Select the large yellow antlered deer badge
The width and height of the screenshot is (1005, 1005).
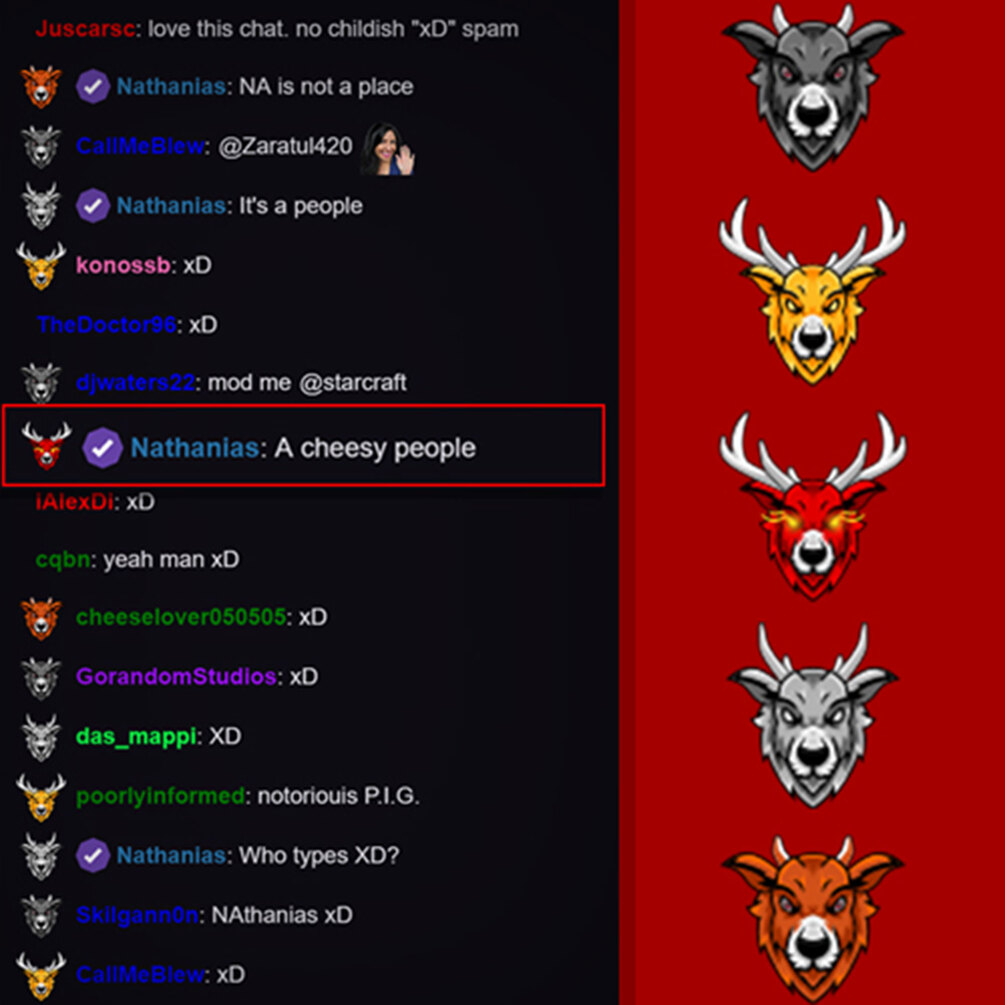coord(813,292)
